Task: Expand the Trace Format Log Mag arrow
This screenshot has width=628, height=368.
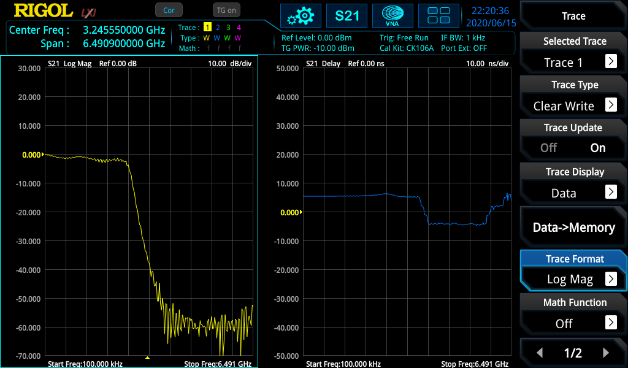Action: (611, 278)
